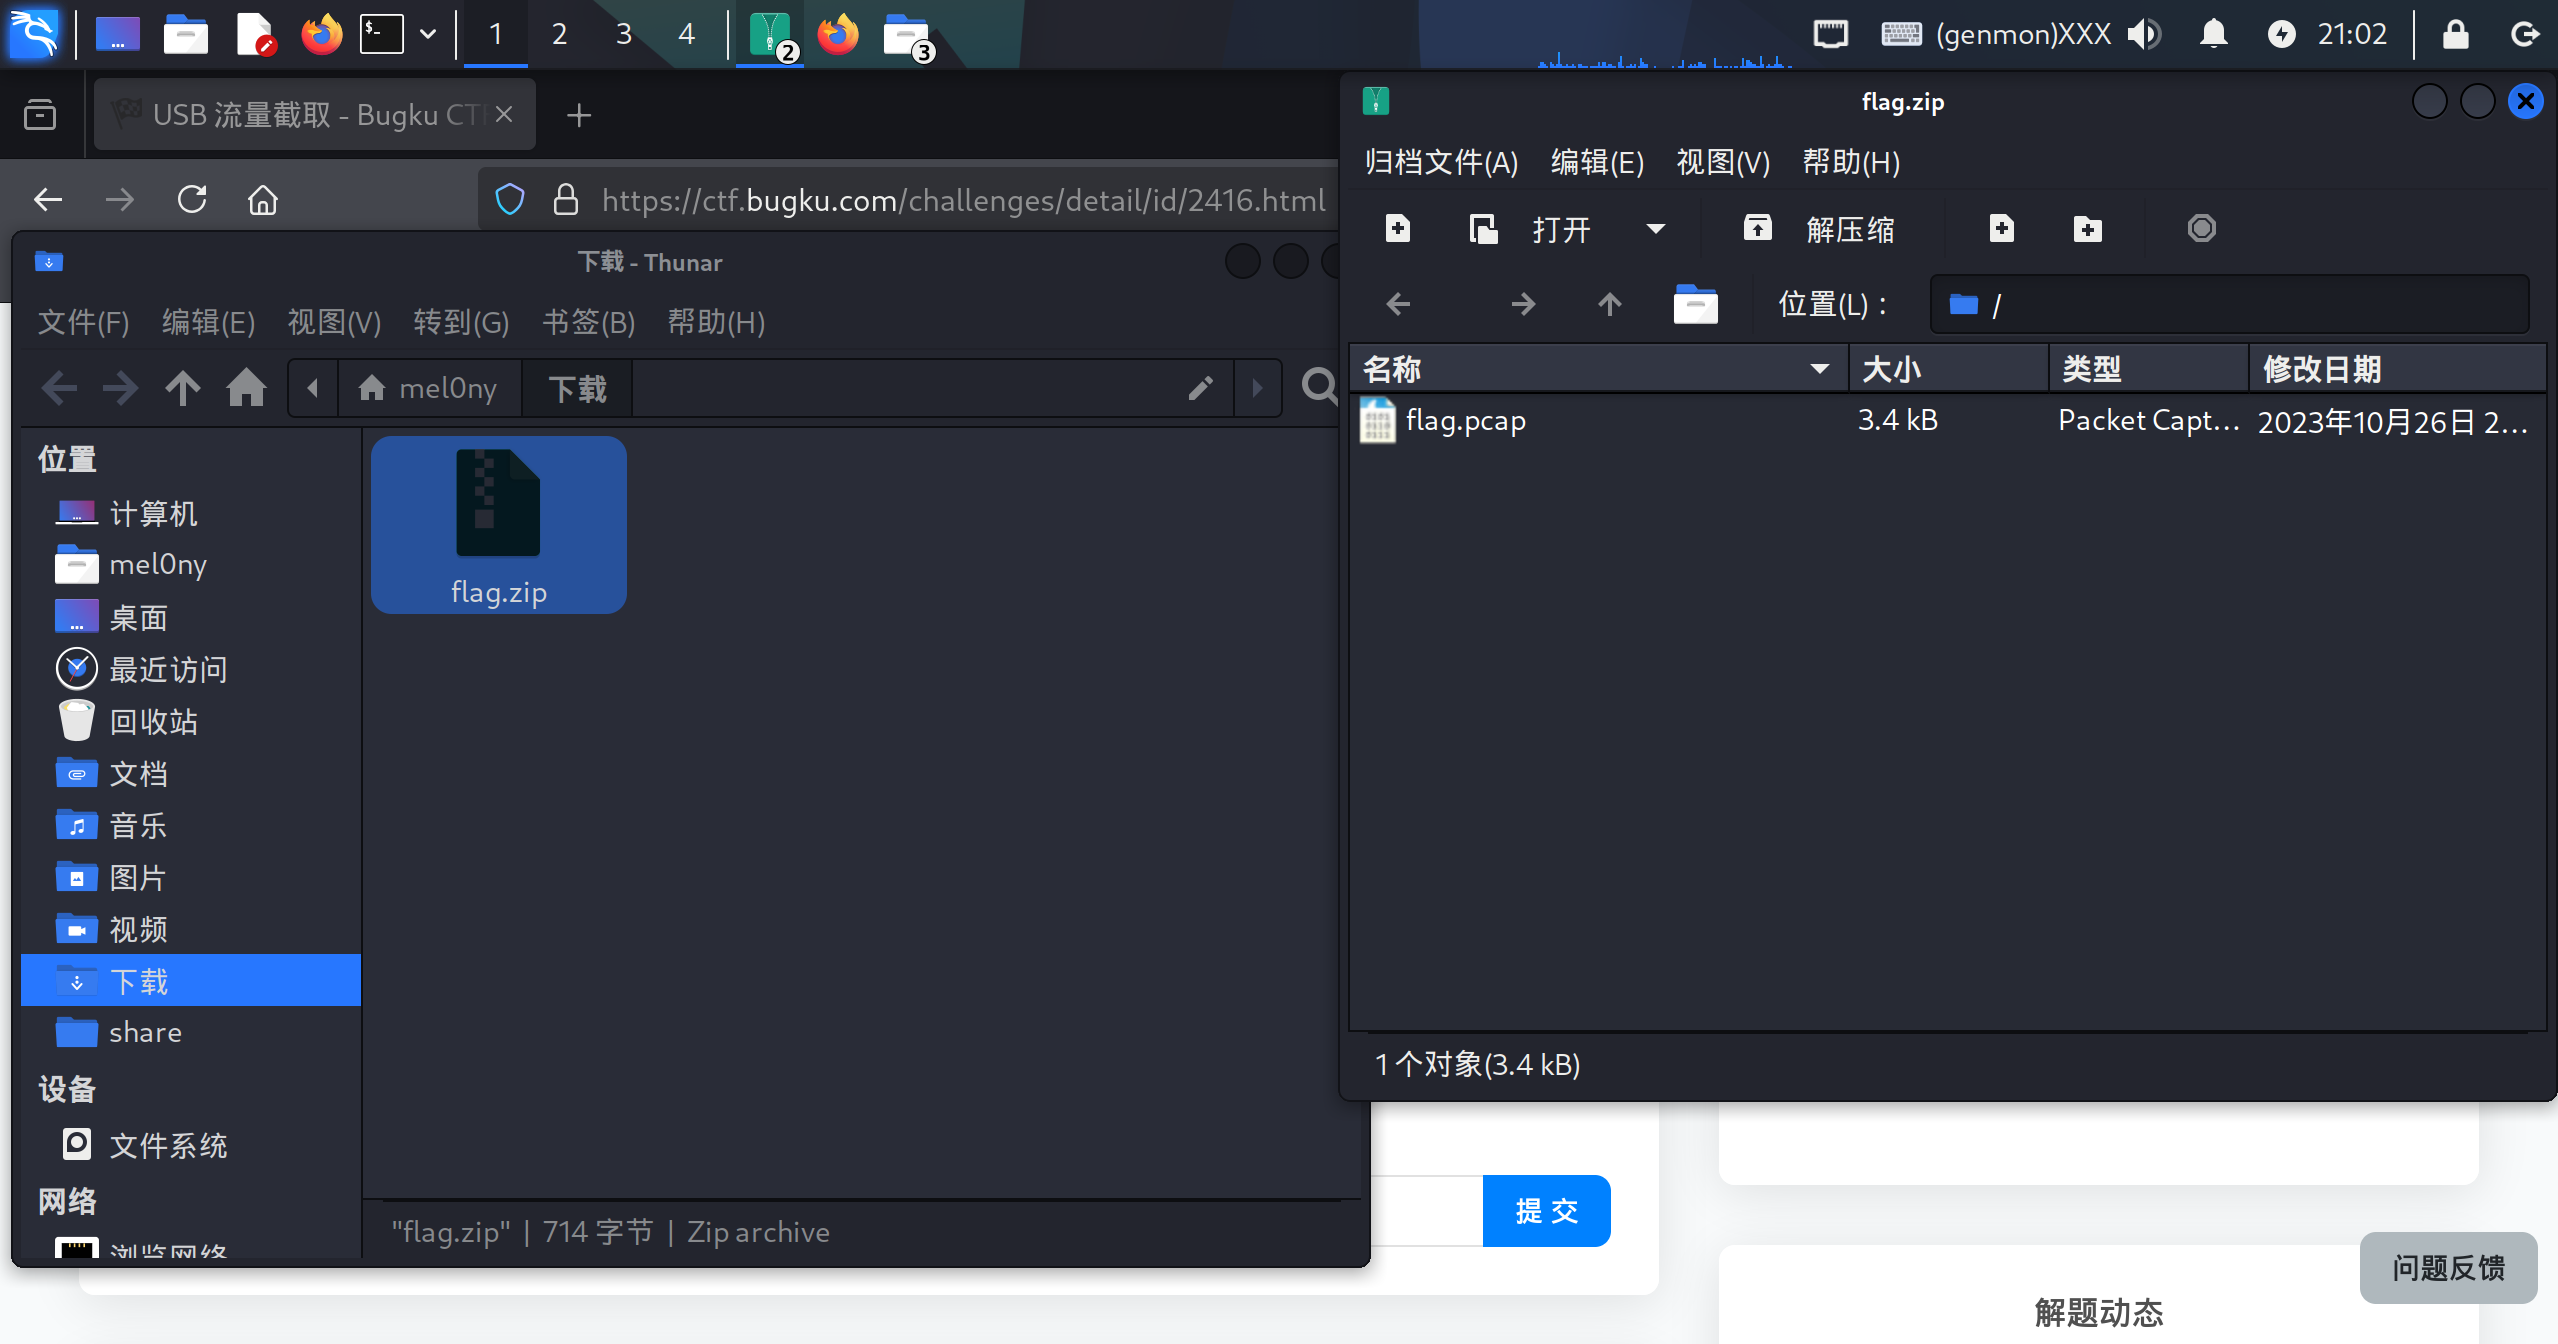Image resolution: width=2558 pixels, height=1344 pixels.
Task: Click the path edit pencil icon in Thunar
Action: point(1201,388)
